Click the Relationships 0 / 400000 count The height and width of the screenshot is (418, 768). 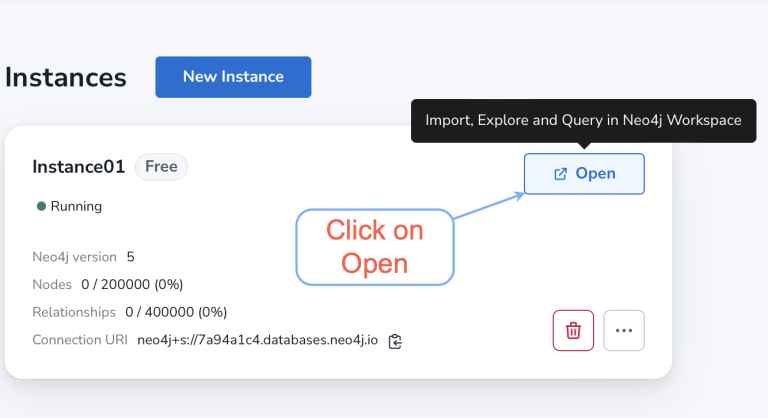tap(176, 312)
